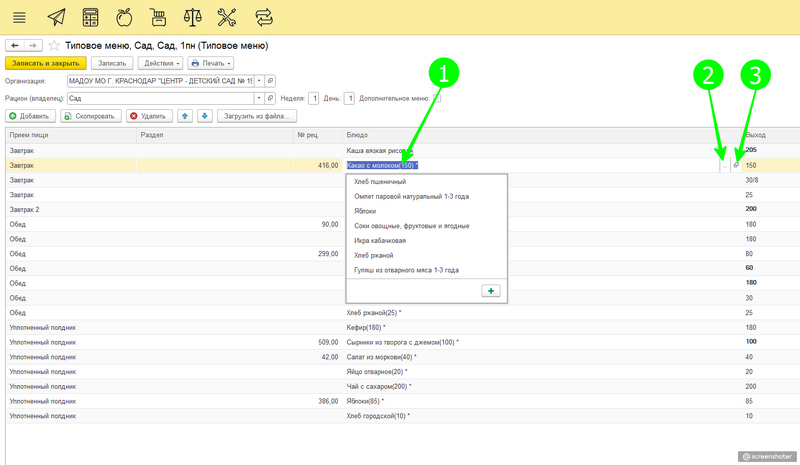800x465 pixels.
Task: Move row up with blue arrow
Action: coord(185,116)
